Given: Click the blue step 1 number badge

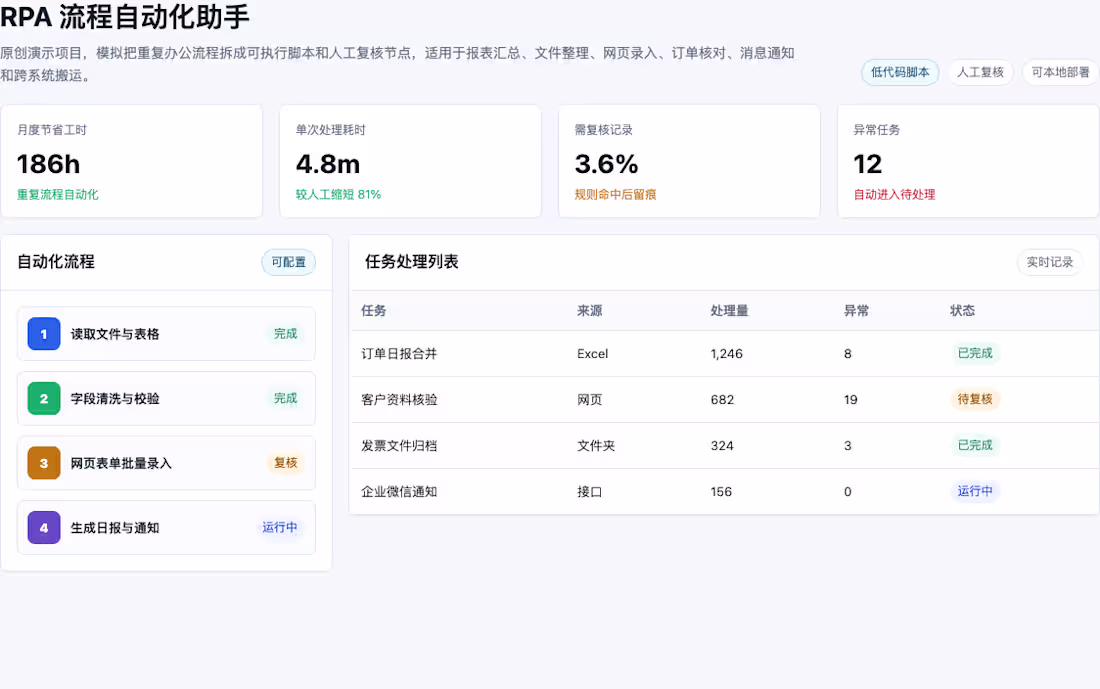Looking at the screenshot, I should point(43,334).
